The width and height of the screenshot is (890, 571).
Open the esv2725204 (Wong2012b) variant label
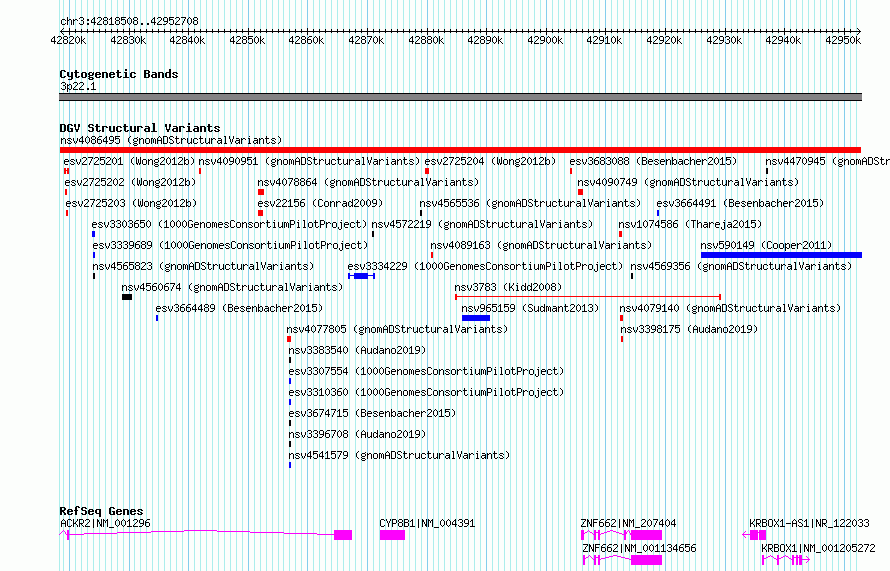[490, 161]
